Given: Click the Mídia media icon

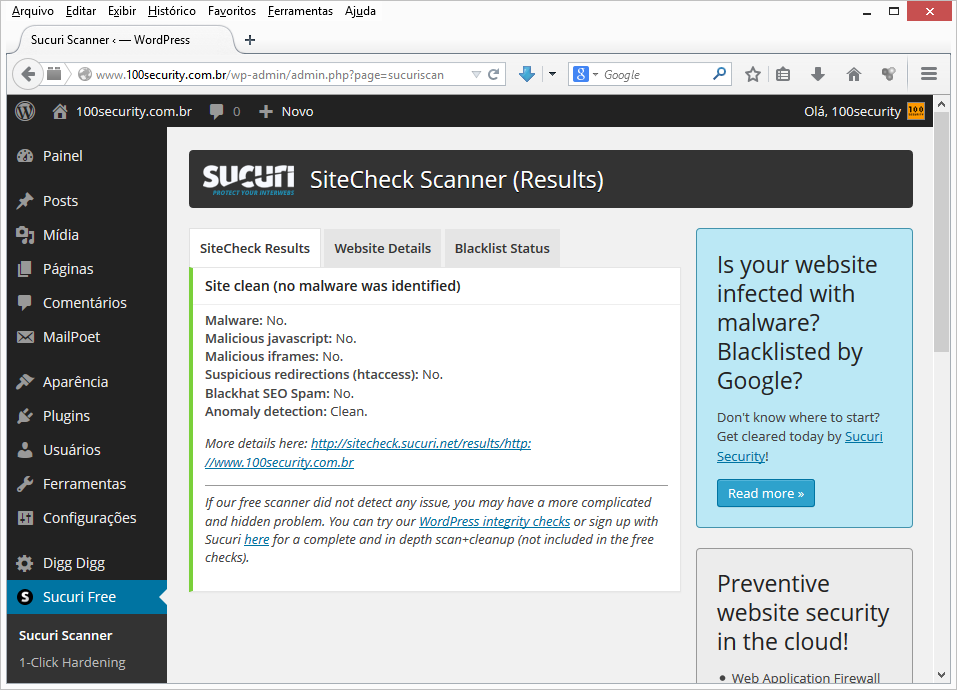Looking at the screenshot, I should pyautogui.click(x=25, y=235).
